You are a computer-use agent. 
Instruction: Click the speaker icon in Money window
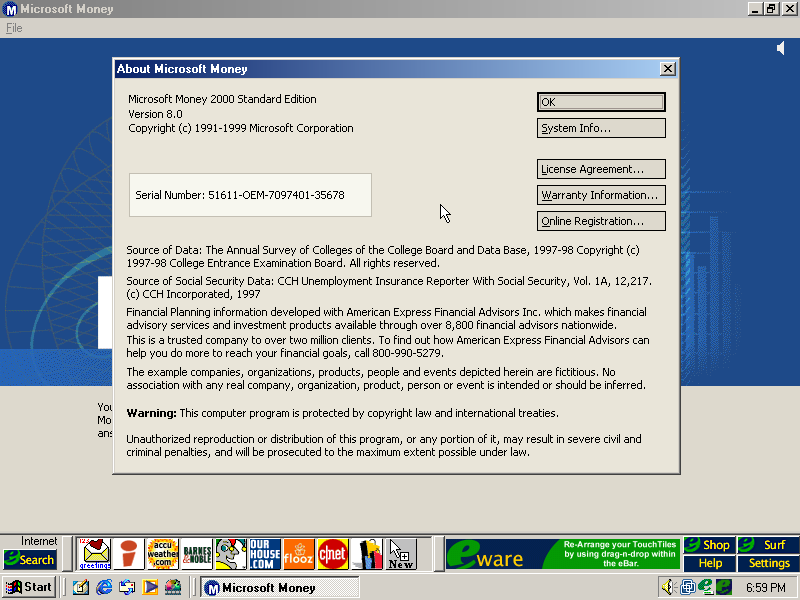781,48
